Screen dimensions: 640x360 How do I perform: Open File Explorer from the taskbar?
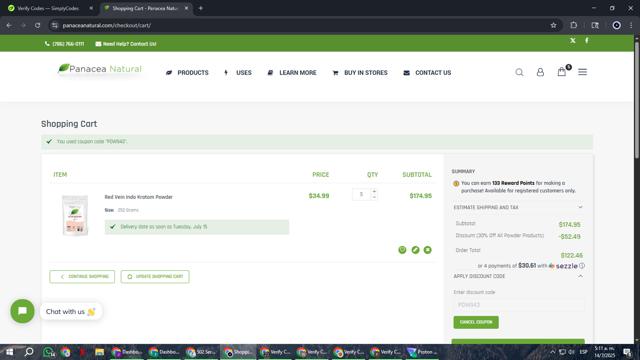point(99,352)
